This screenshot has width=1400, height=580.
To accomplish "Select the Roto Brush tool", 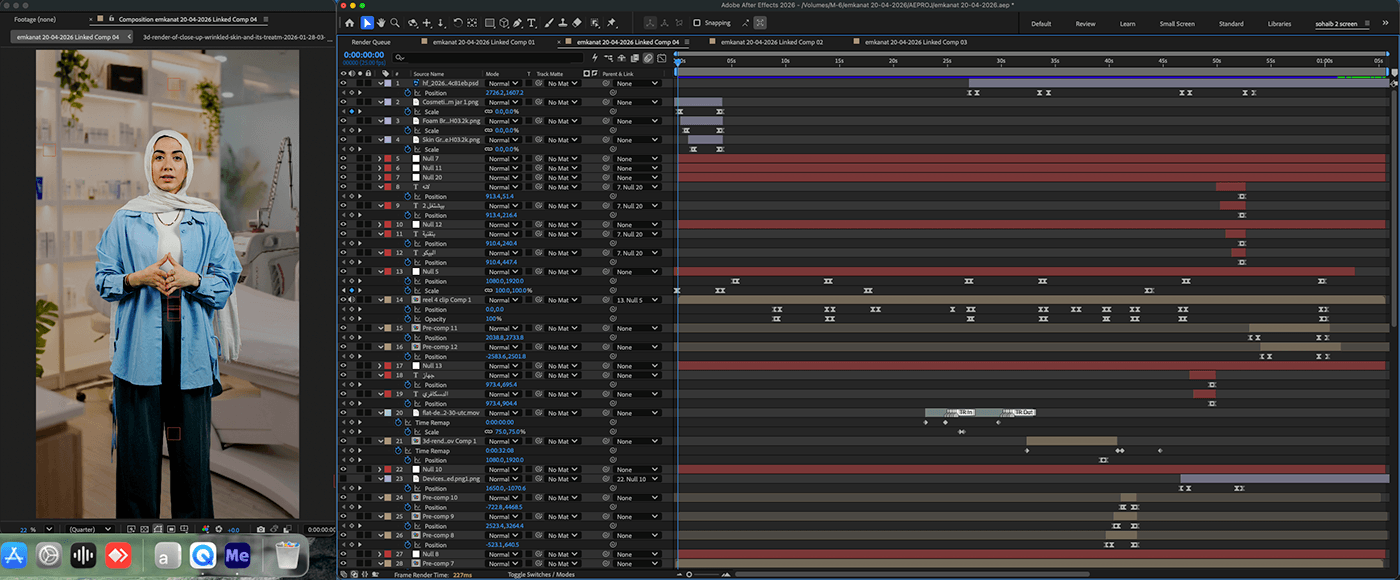I will [593, 22].
